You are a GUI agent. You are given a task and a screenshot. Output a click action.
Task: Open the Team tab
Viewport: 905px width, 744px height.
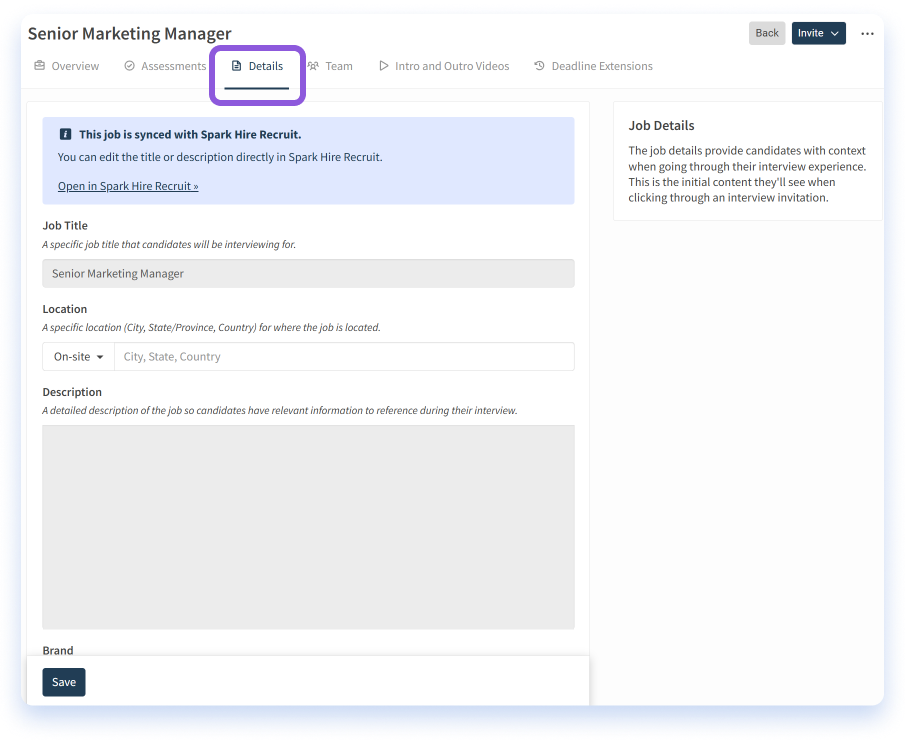[x=330, y=66]
